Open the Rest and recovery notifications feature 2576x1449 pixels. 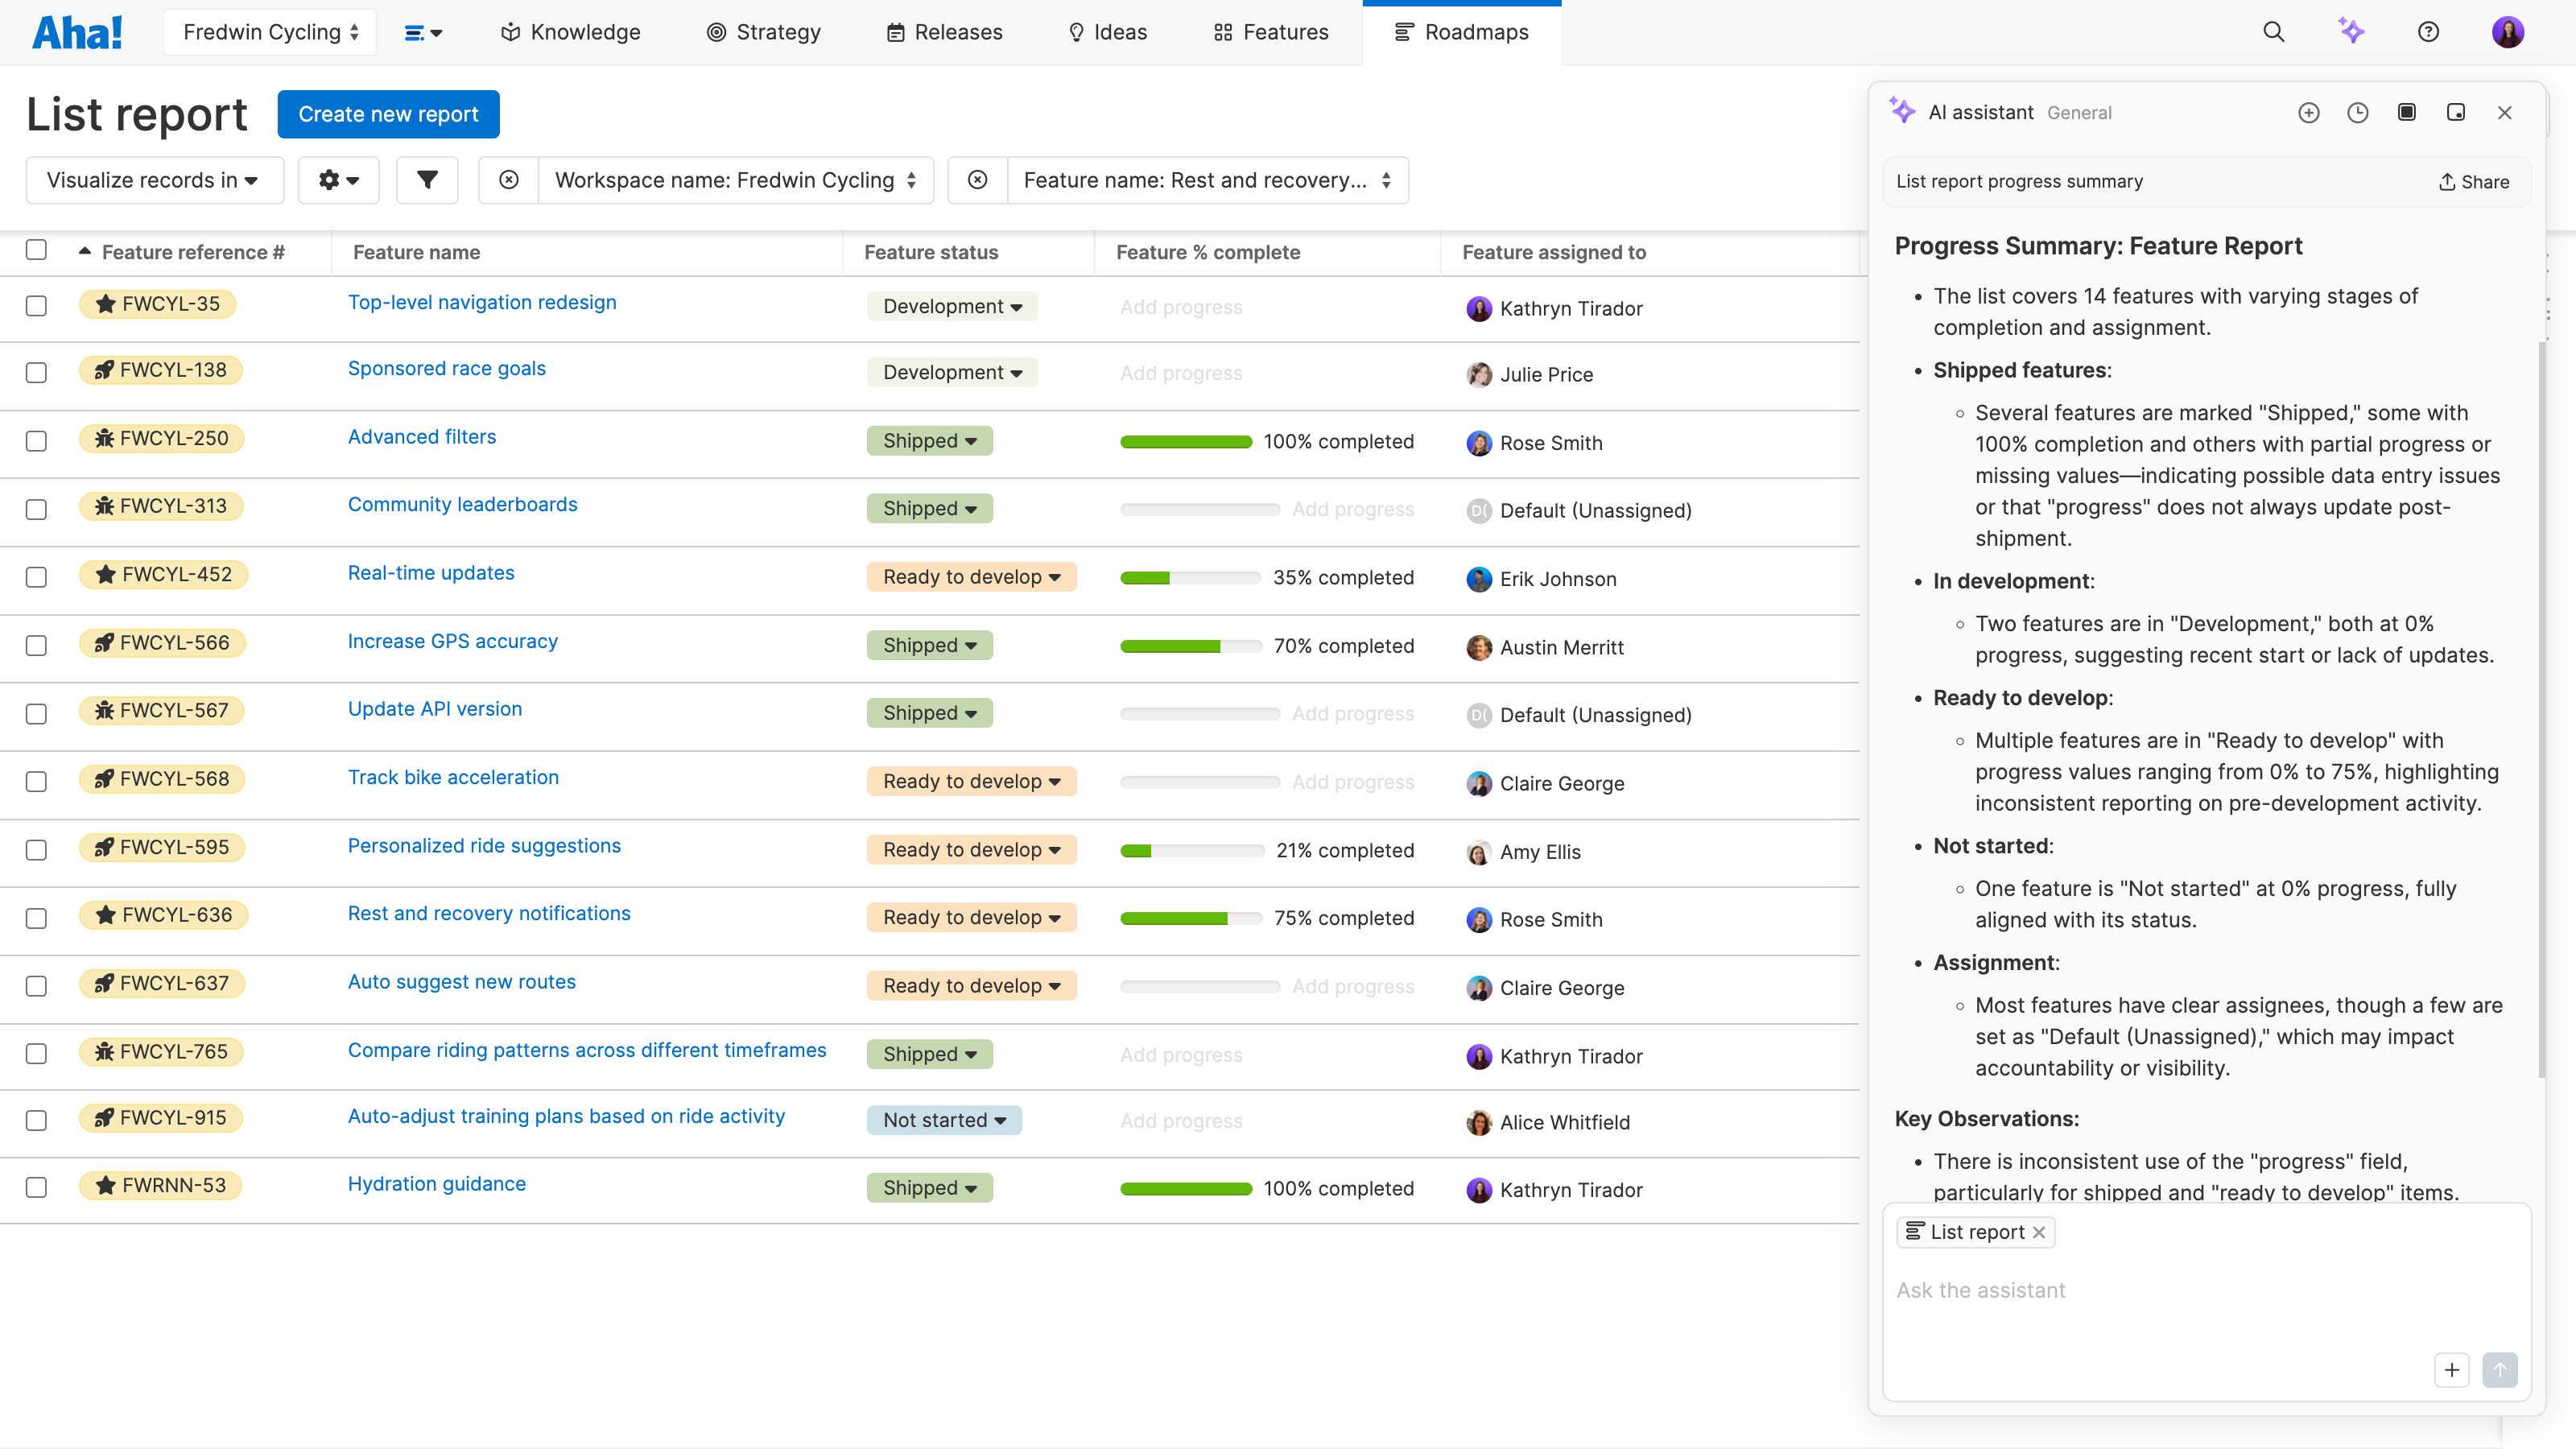(489, 913)
